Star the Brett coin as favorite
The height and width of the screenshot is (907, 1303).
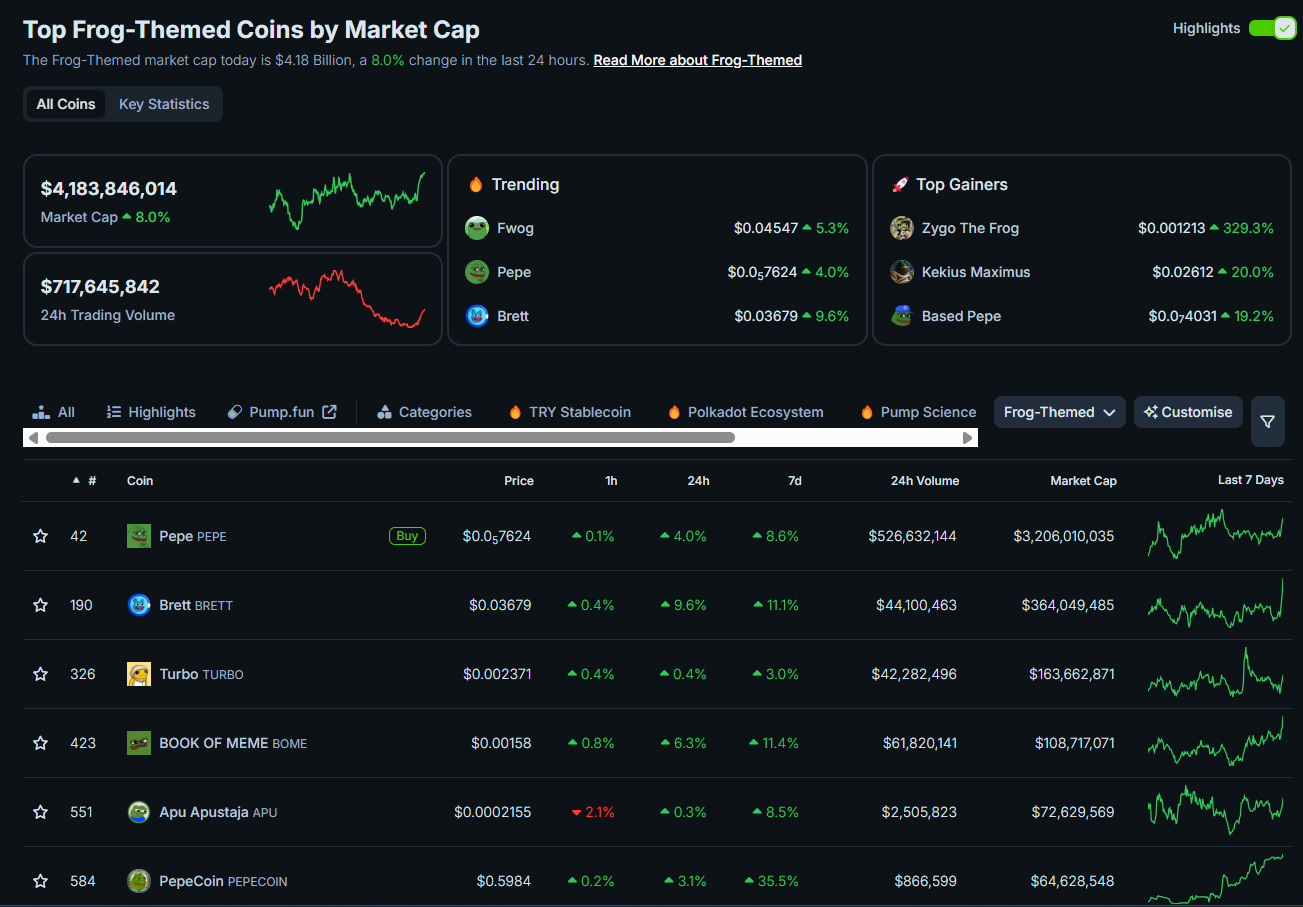40,605
